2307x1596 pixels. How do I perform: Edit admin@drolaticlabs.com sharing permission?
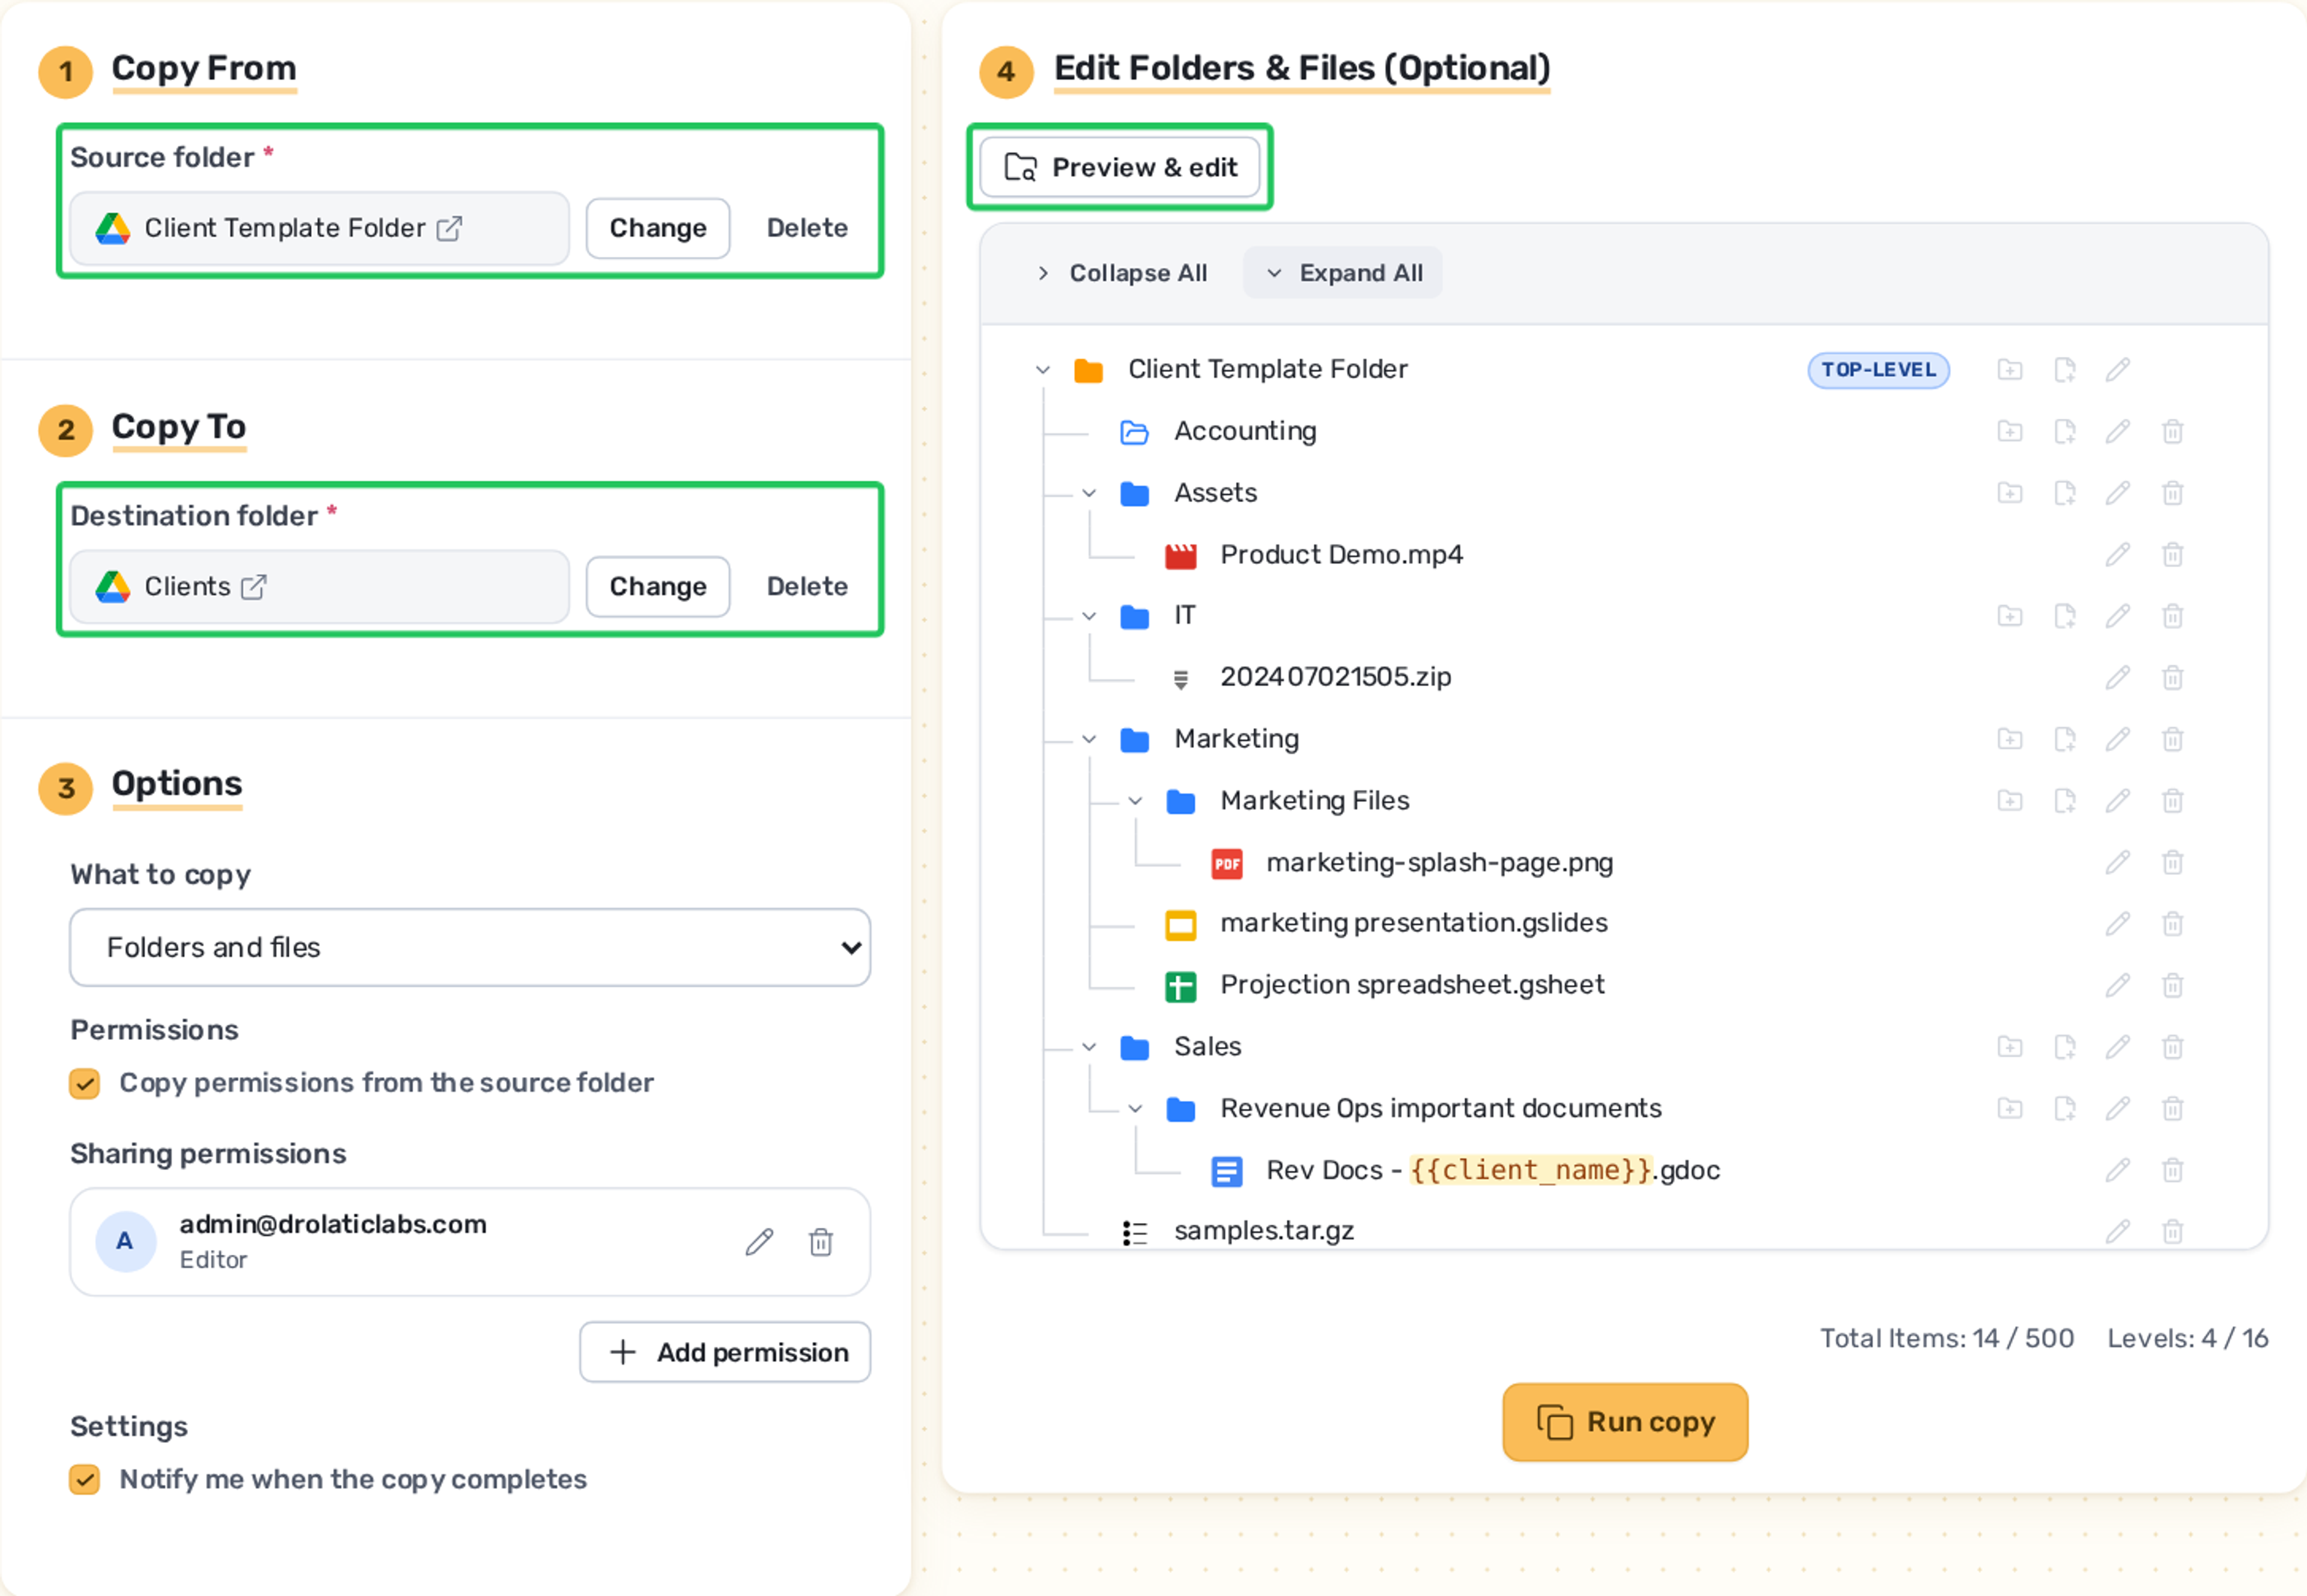(x=760, y=1242)
